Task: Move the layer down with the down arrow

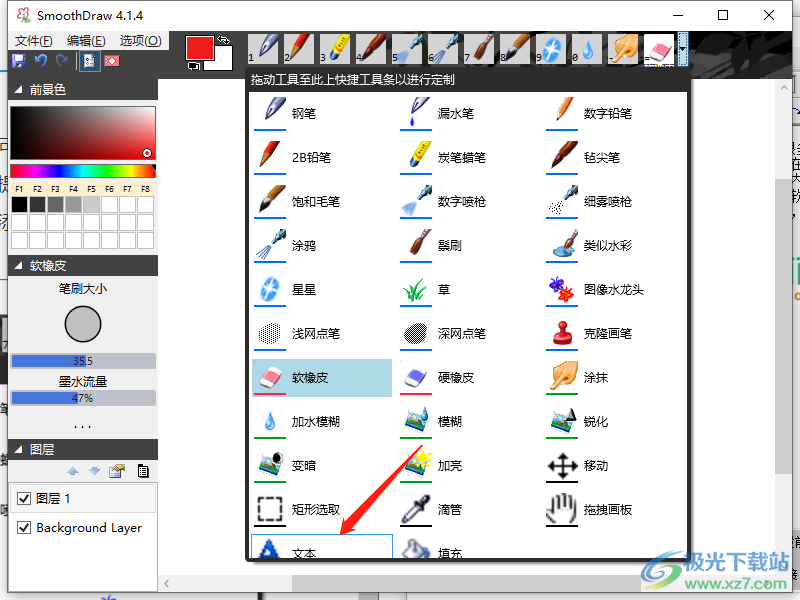Action: pos(95,471)
